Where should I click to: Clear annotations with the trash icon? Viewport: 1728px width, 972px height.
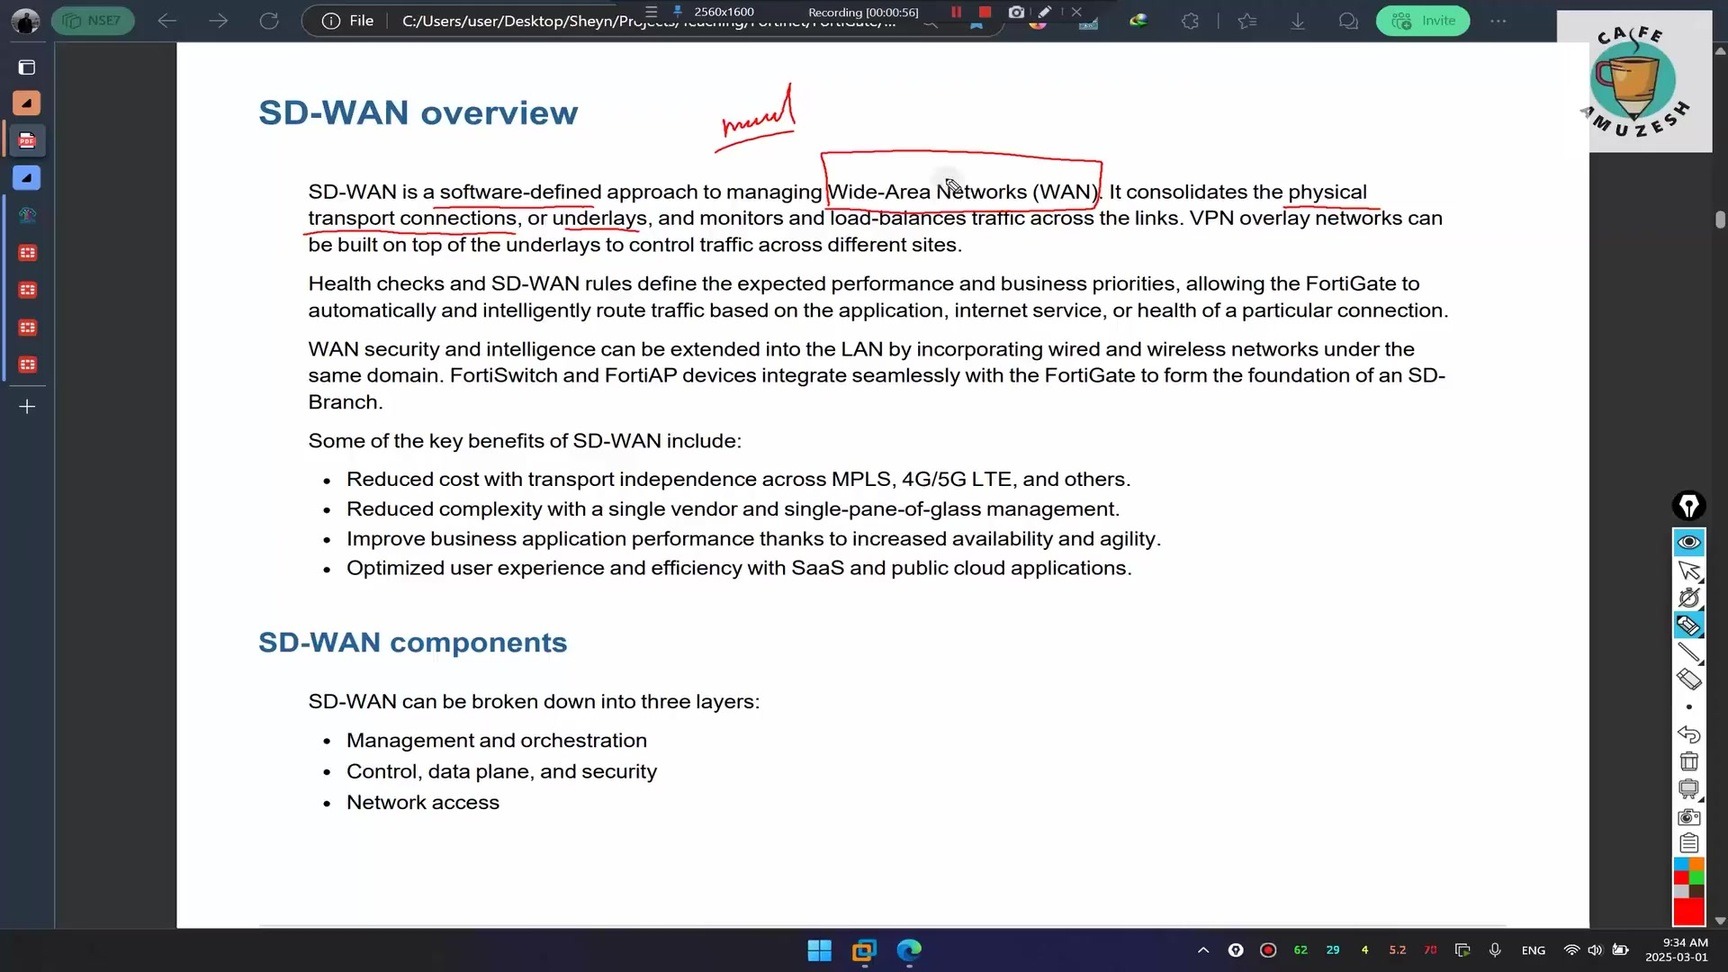[x=1689, y=762]
